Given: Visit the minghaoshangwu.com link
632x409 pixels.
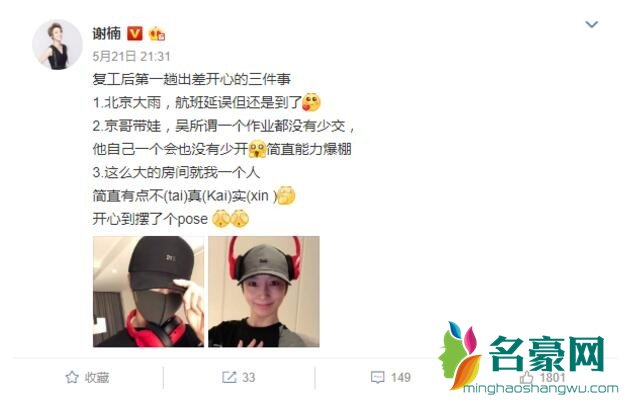Looking at the screenshot, I should (541, 389).
